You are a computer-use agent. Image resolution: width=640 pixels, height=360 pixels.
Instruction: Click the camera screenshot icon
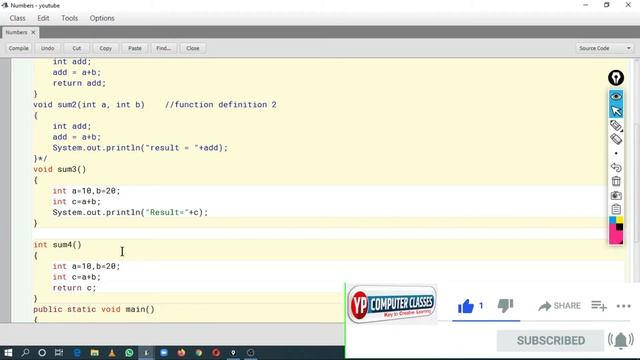coord(616,195)
